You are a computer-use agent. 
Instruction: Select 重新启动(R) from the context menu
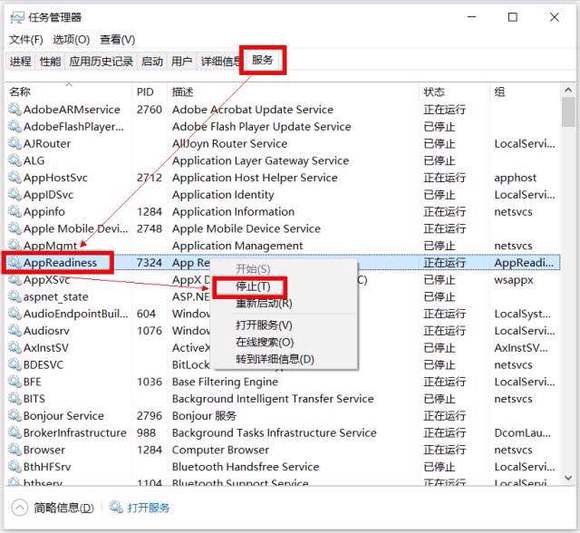pyautogui.click(x=264, y=303)
